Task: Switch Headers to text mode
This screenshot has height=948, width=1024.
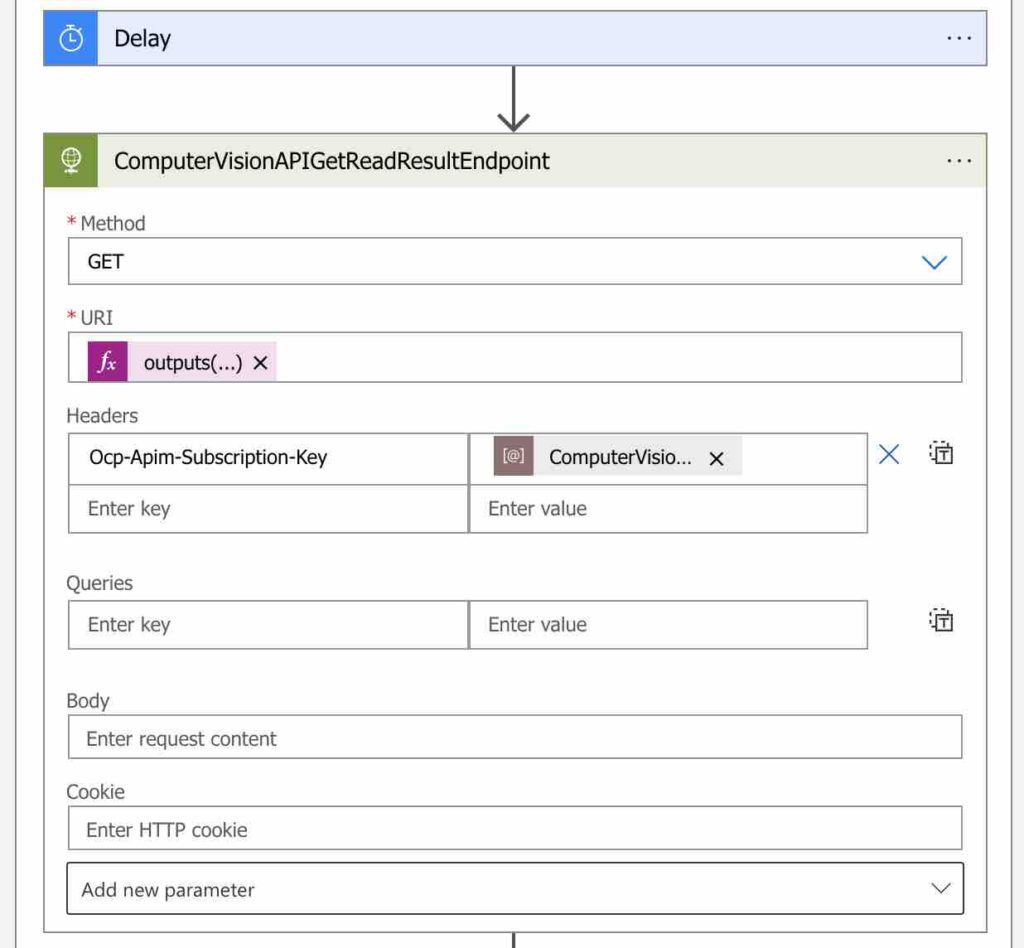Action: [x=941, y=453]
